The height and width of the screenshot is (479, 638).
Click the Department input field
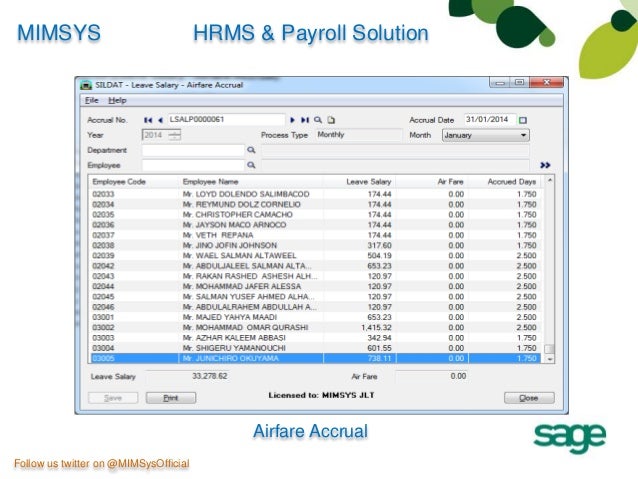tap(193, 150)
